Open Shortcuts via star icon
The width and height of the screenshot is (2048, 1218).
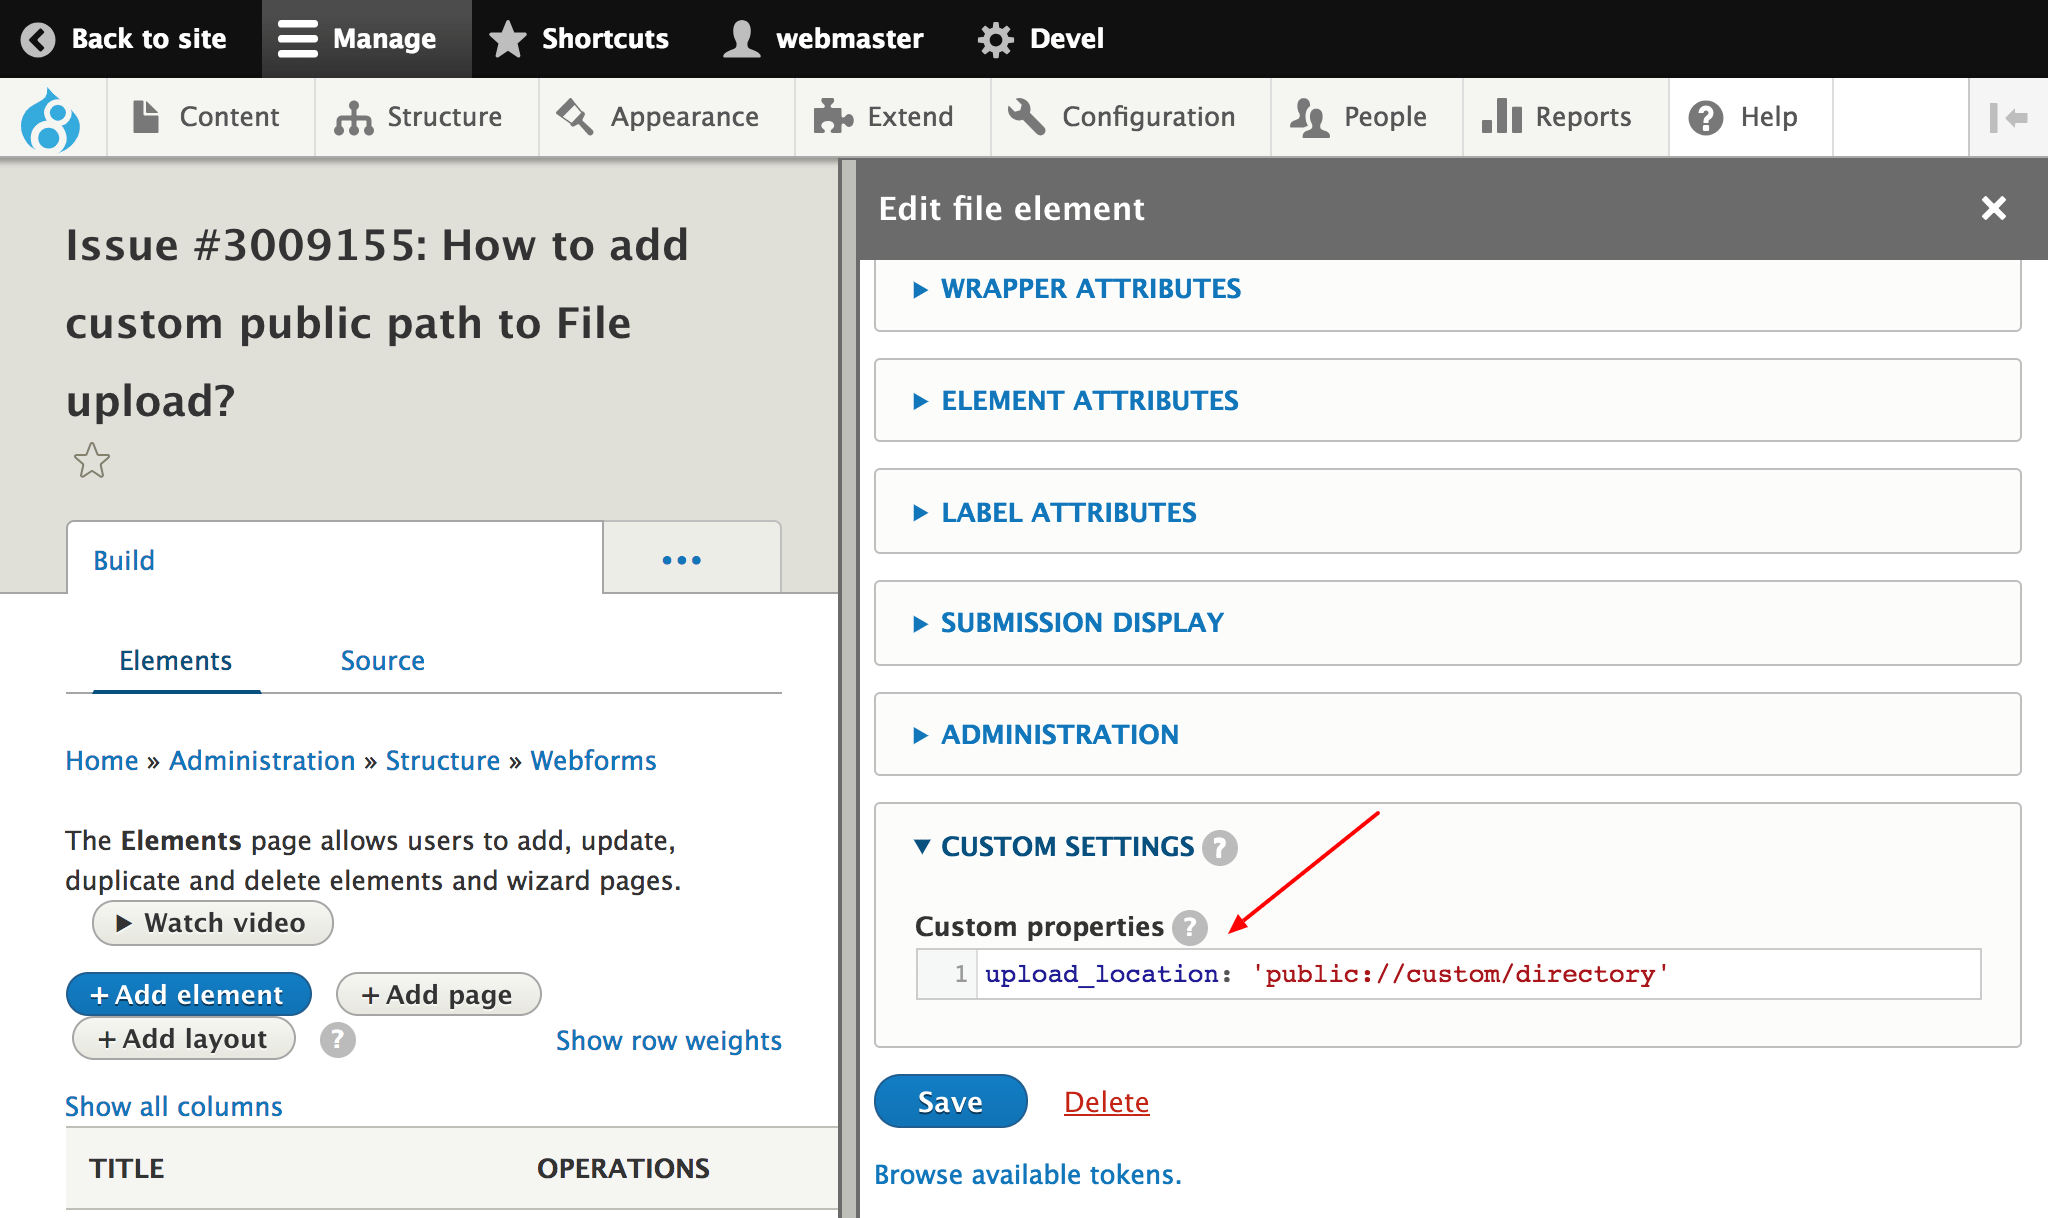click(507, 38)
